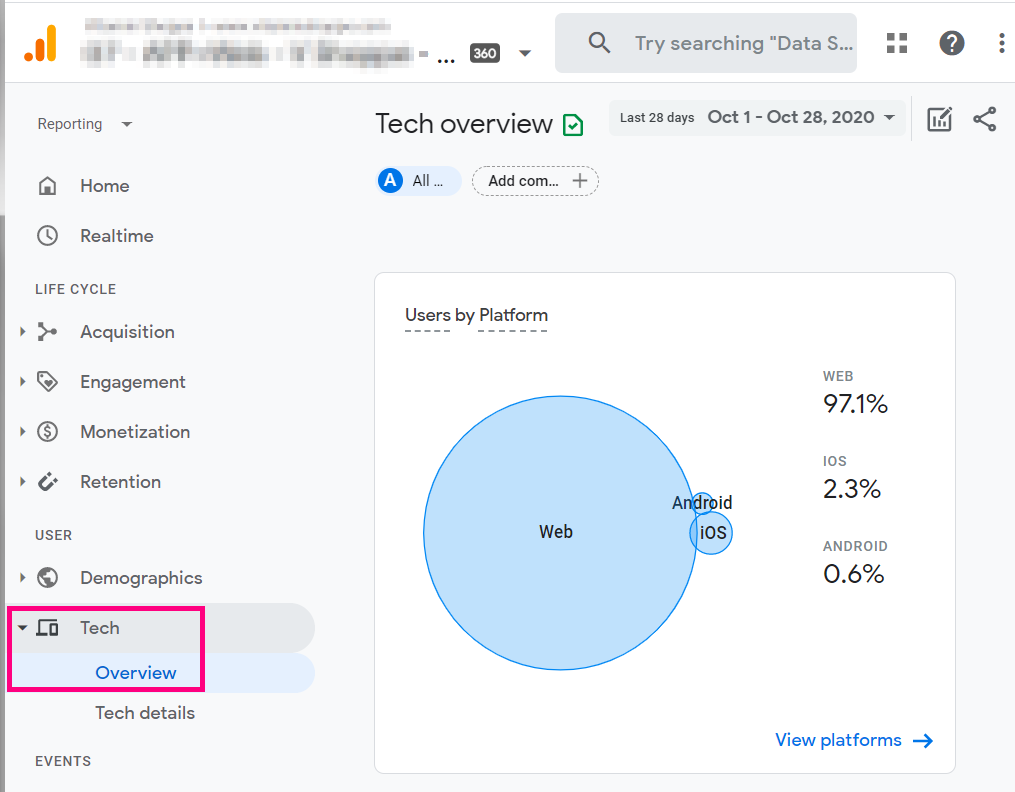
Task: Open the Reporting dropdown
Action: 84,124
